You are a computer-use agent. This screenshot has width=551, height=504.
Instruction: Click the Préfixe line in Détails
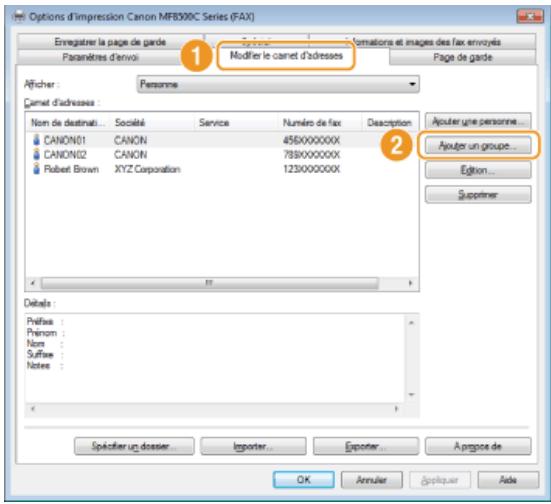click(x=45, y=322)
